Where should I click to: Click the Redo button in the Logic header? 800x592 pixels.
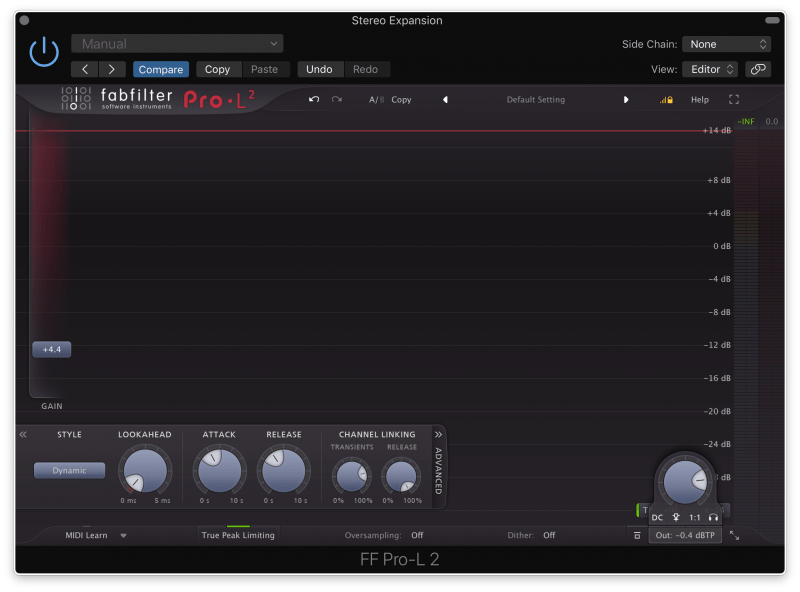click(365, 69)
